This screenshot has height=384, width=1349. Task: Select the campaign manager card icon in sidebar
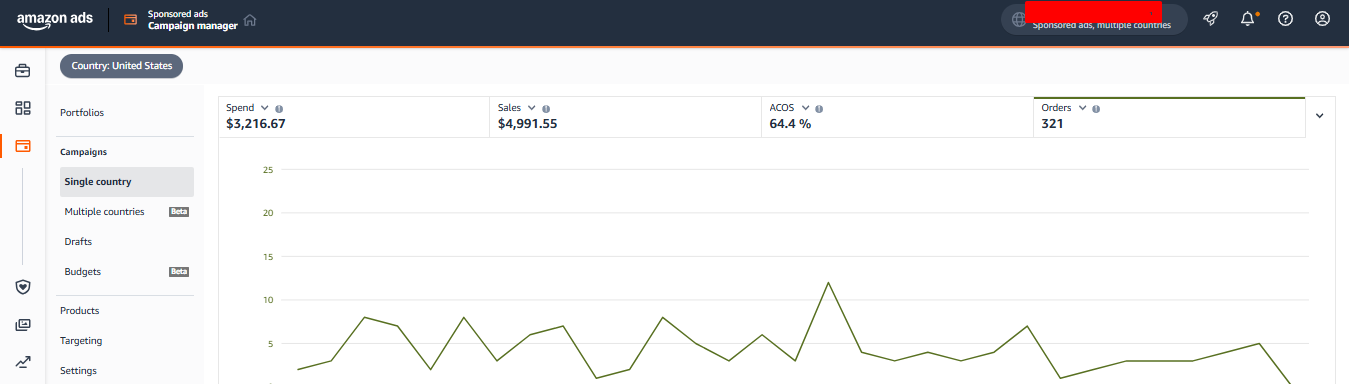coord(22,146)
